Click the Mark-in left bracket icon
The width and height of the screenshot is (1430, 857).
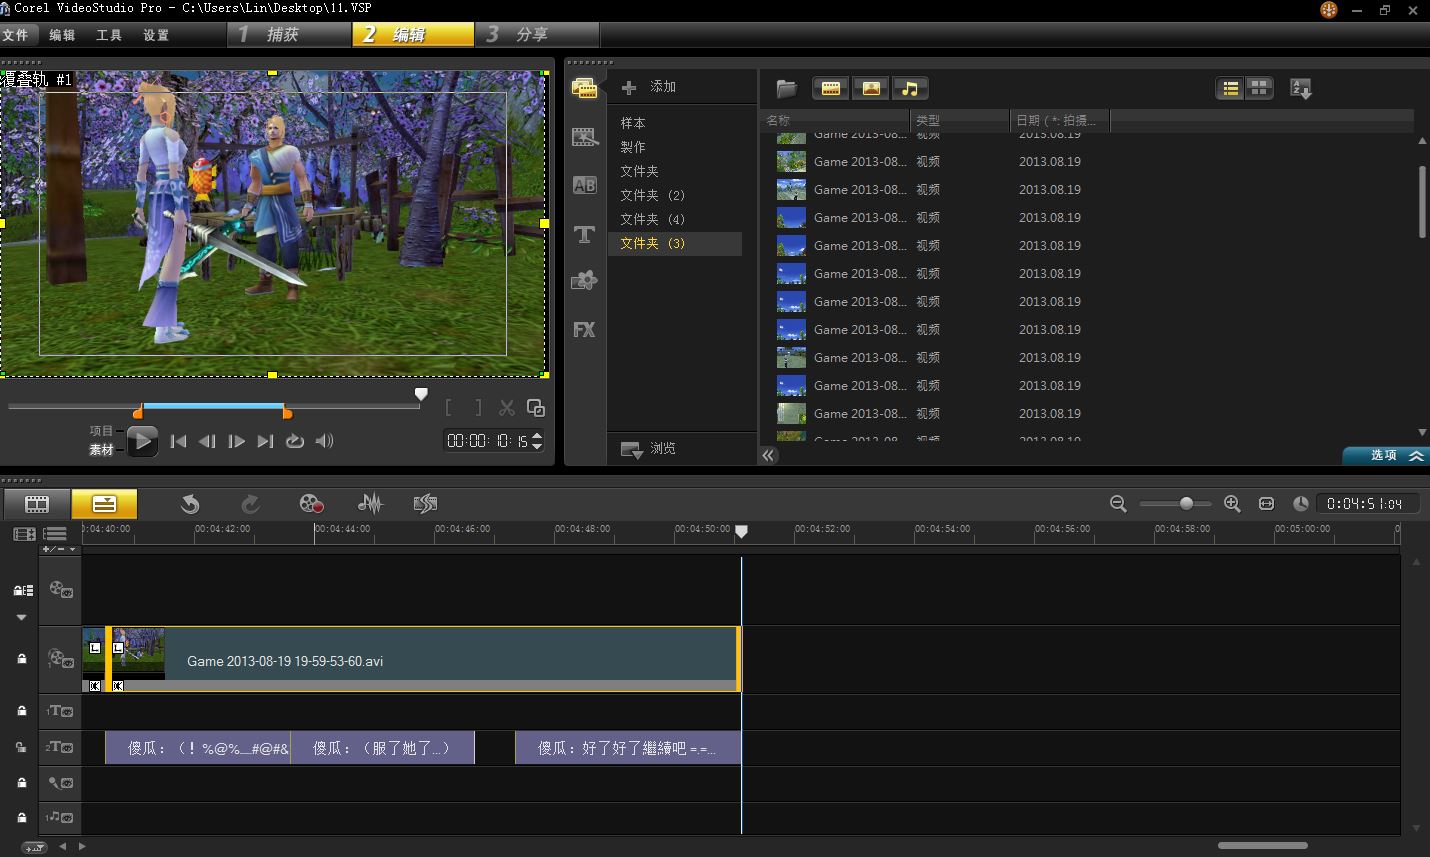[x=449, y=408]
